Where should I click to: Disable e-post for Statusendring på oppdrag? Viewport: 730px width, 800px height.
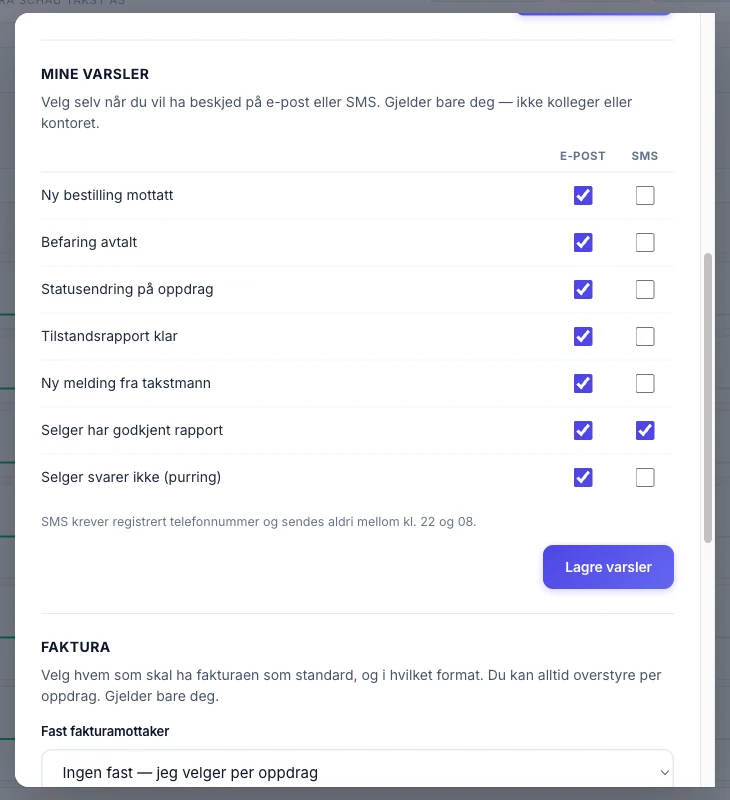coord(583,289)
